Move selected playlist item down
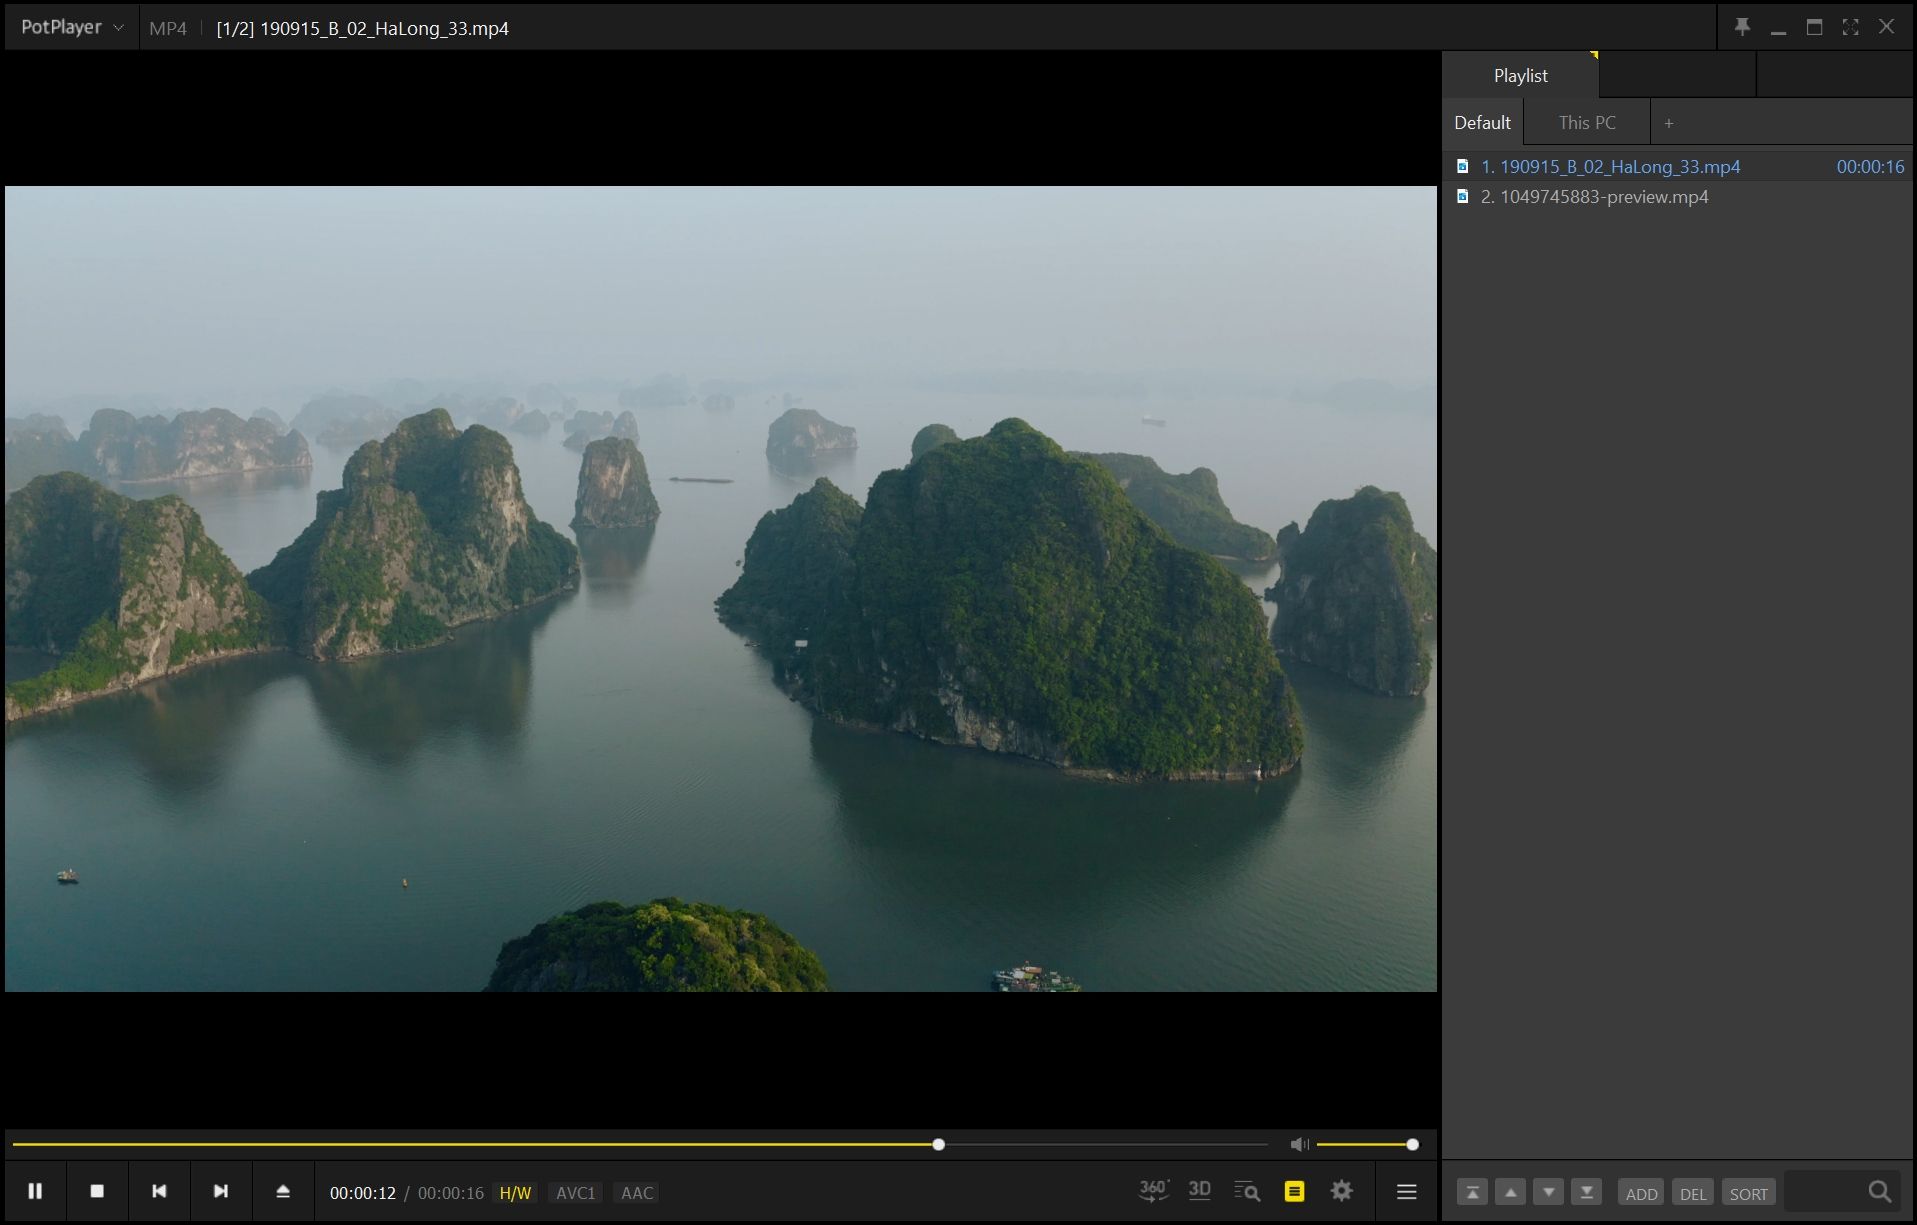This screenshot has height=1225, width=1917. 1549,1192
